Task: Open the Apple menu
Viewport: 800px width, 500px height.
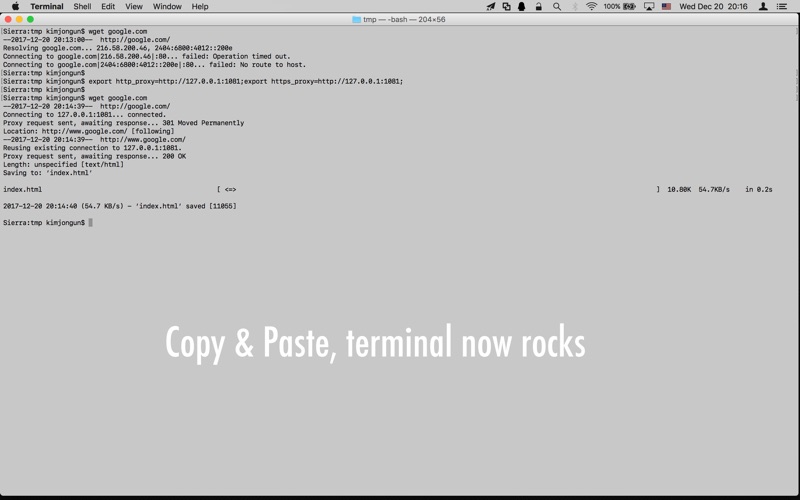Action: click(15, 6)
